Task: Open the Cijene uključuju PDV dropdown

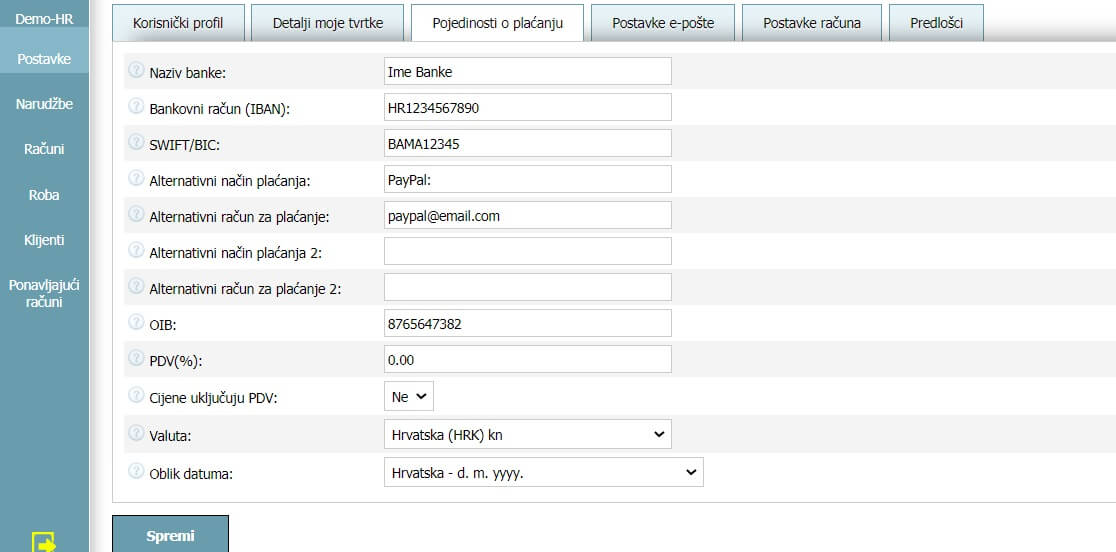Action: (x=409, y=396)
